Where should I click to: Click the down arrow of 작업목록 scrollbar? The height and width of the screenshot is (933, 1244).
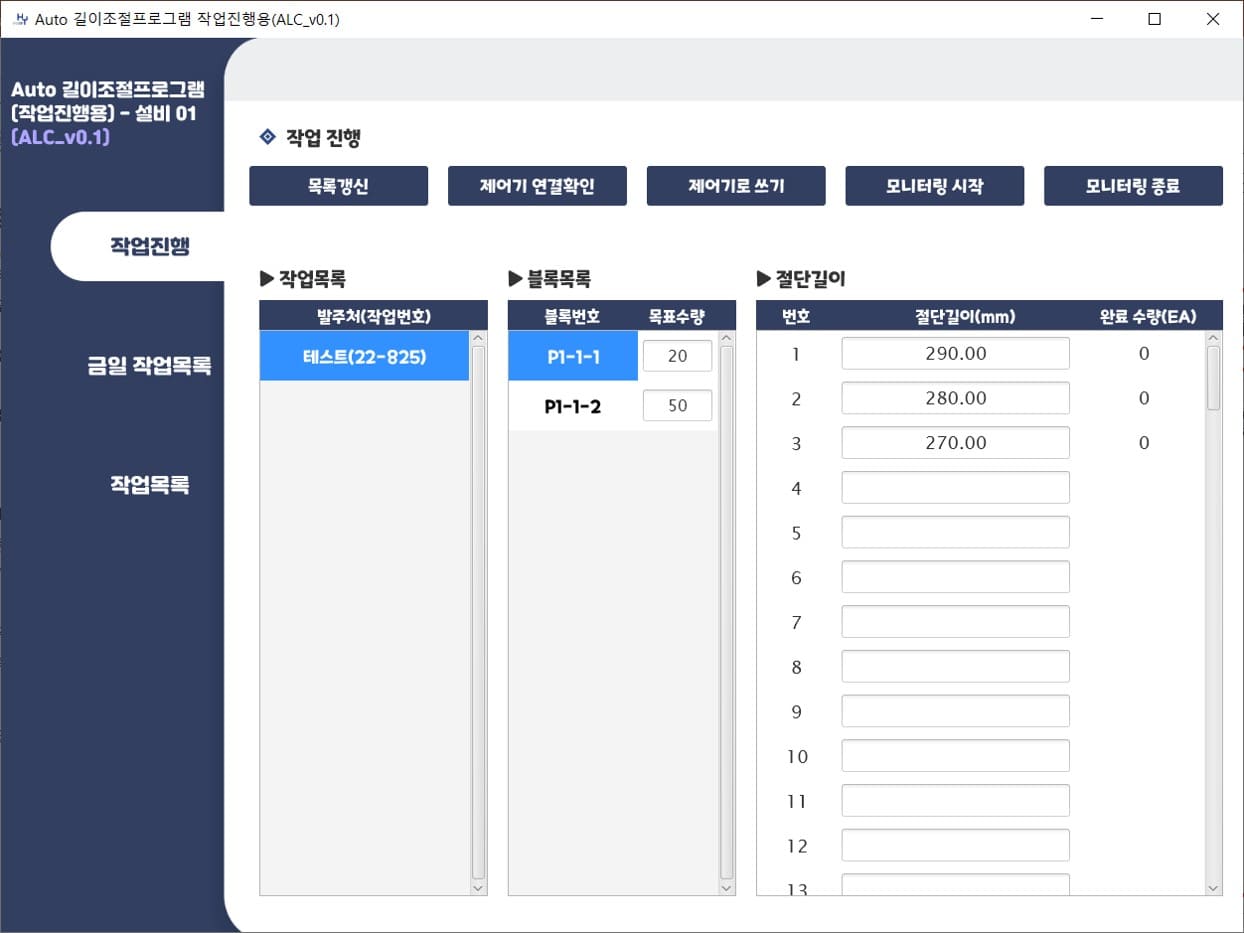477,887
